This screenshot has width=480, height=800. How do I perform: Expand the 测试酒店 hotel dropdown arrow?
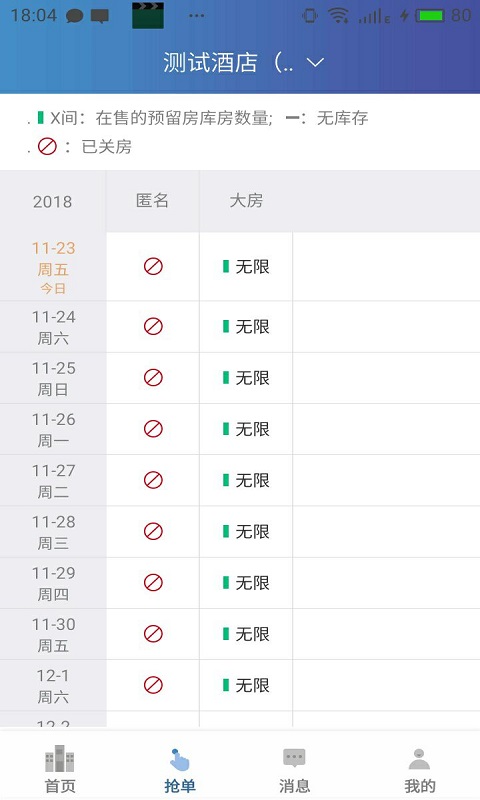(315, 62)
